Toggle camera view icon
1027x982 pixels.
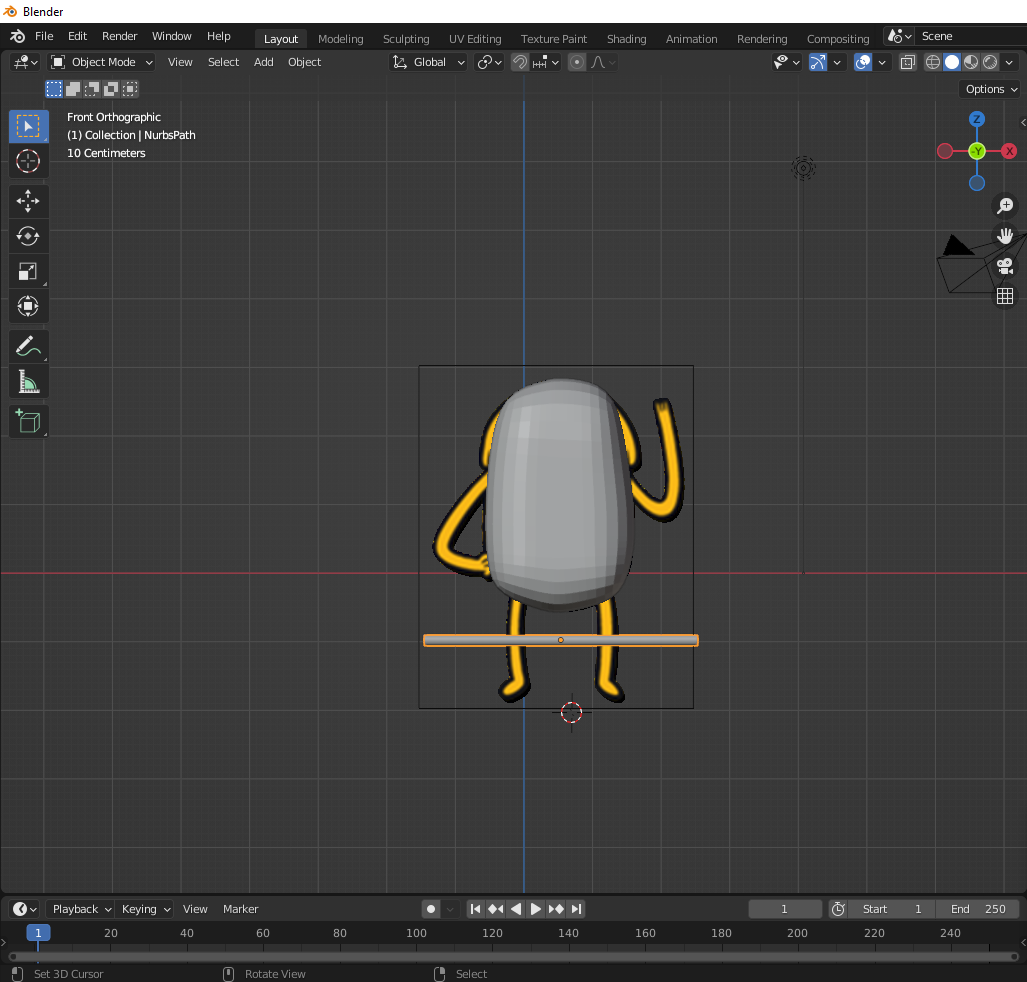coord(1005,266)
